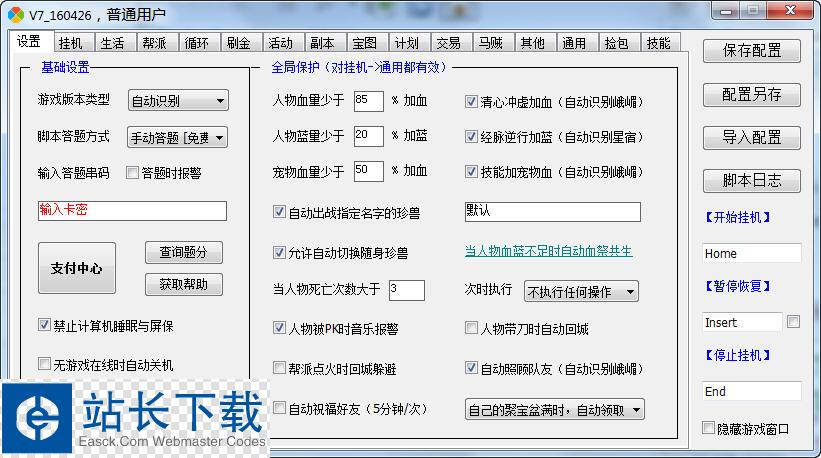Image resolution: width=821 pixels, height=458 pixels.
Task: Click the 输入卡密 input field
Action: click(132, 210)
